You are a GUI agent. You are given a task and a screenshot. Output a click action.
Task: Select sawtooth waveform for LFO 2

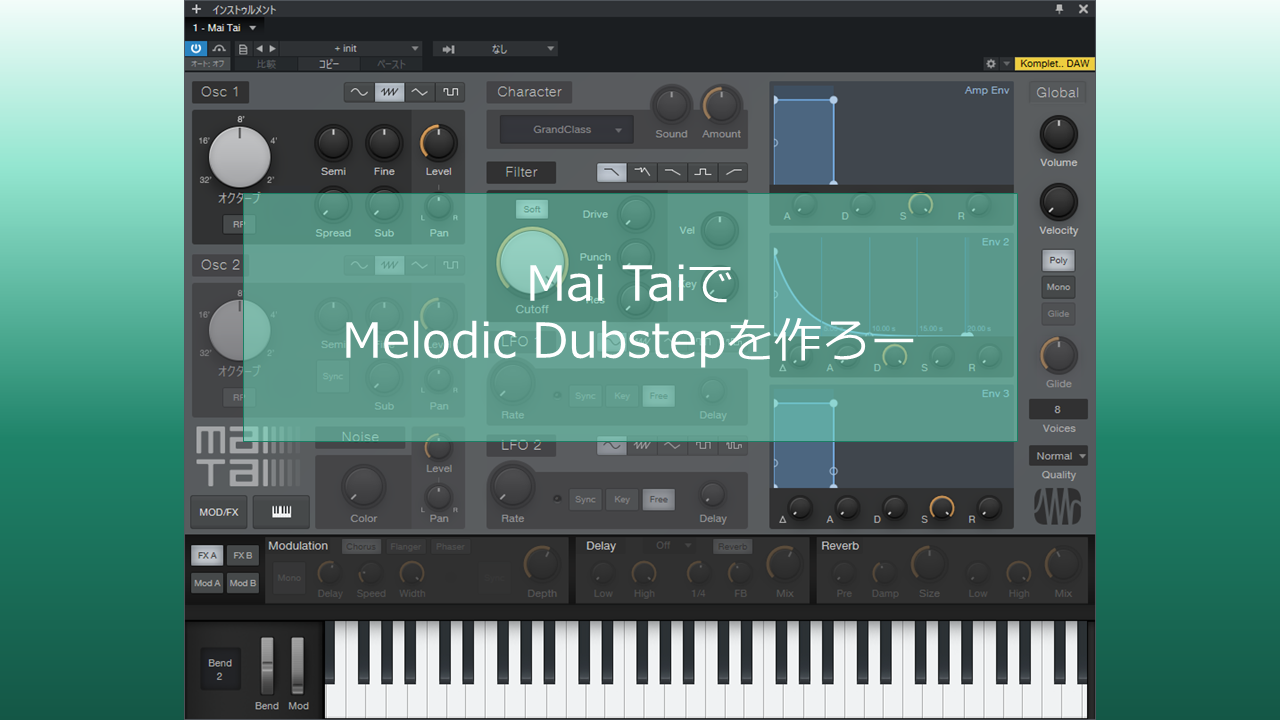pyautogui.click(x=642, y=445)
